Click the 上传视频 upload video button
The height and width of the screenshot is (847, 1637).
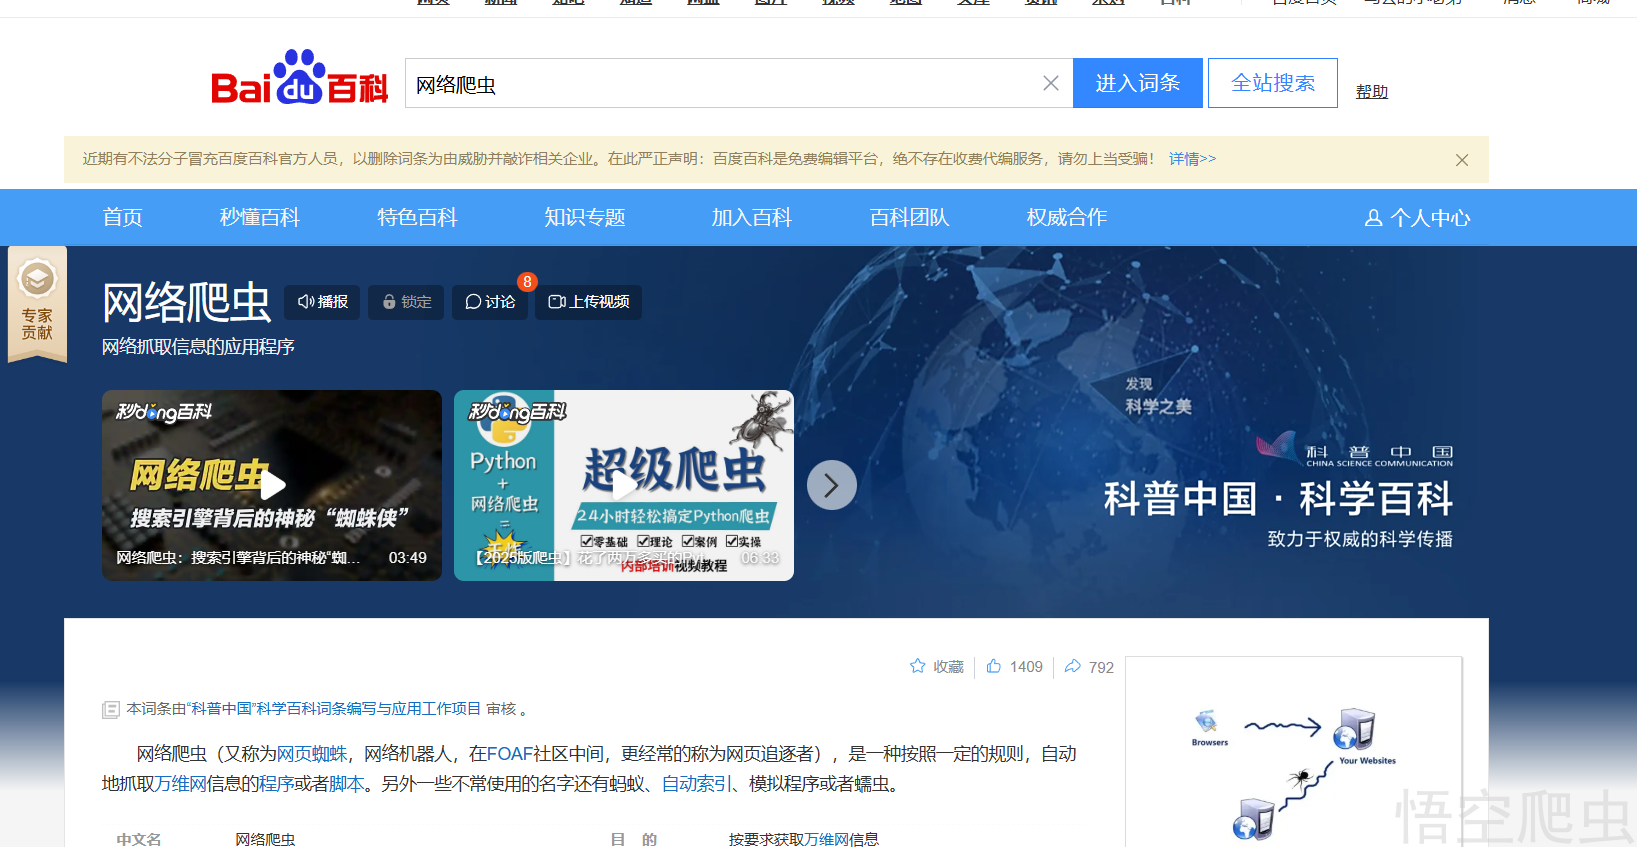[x=588, y=302]
